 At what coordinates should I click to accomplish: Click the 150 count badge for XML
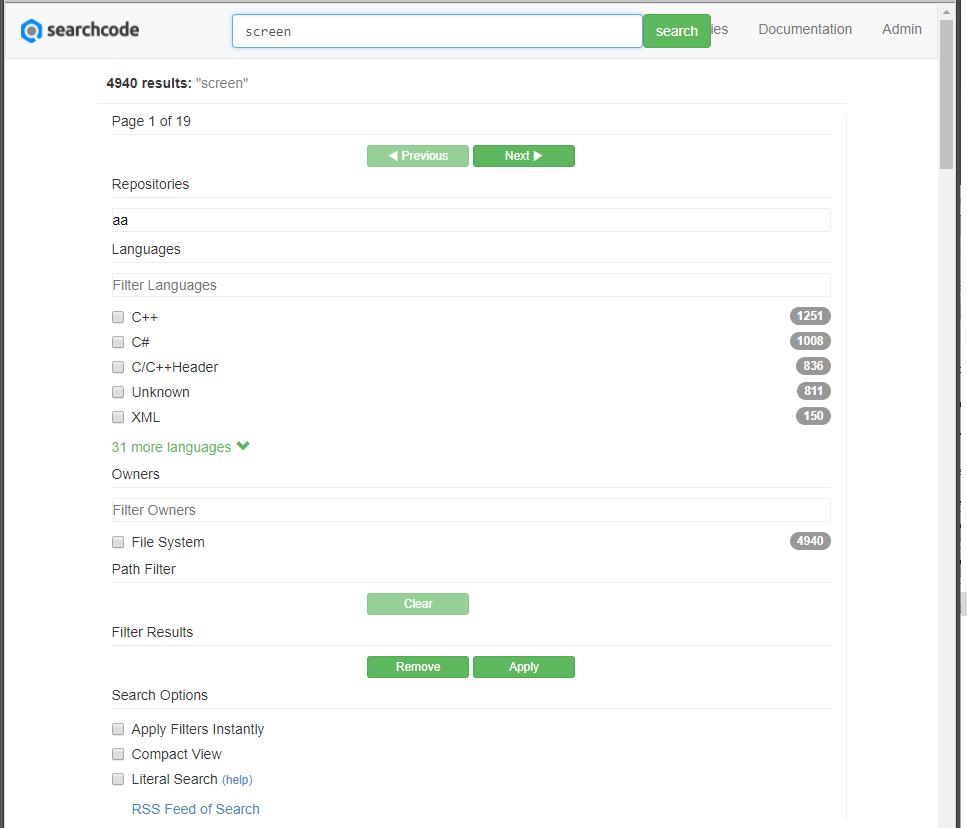point(813,416)
